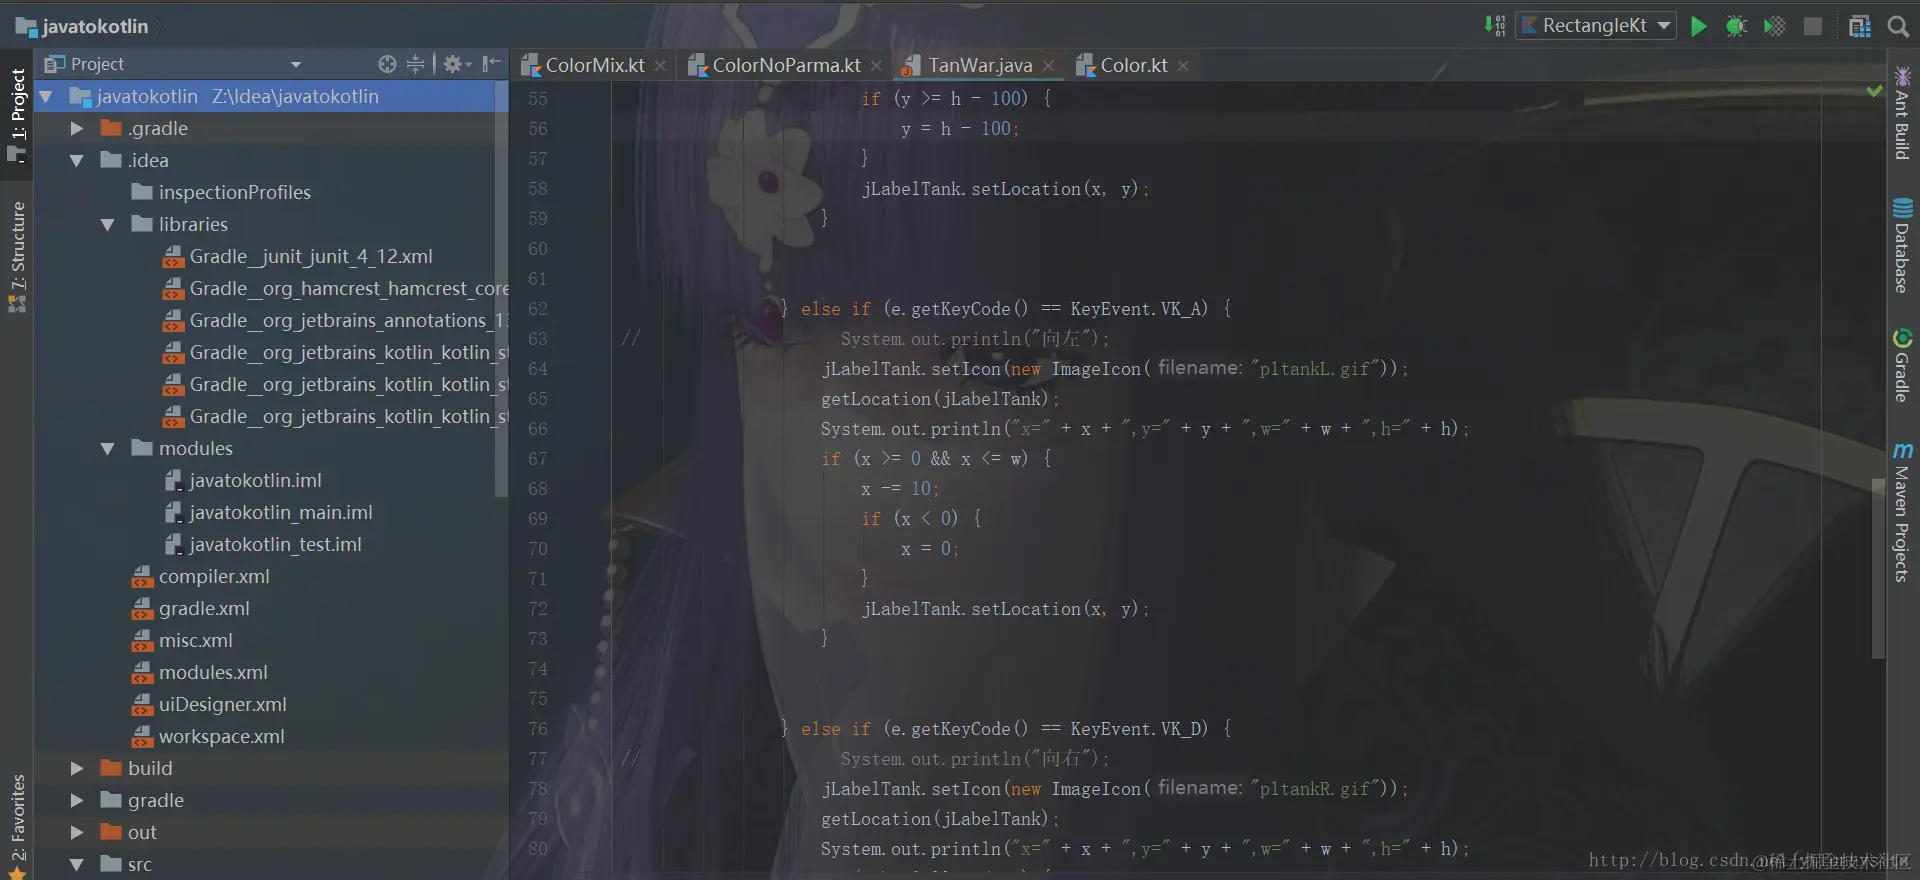
Task: Click Collapse All icon in Project panel
Action: pyautogui.click(x=415, y=64)
